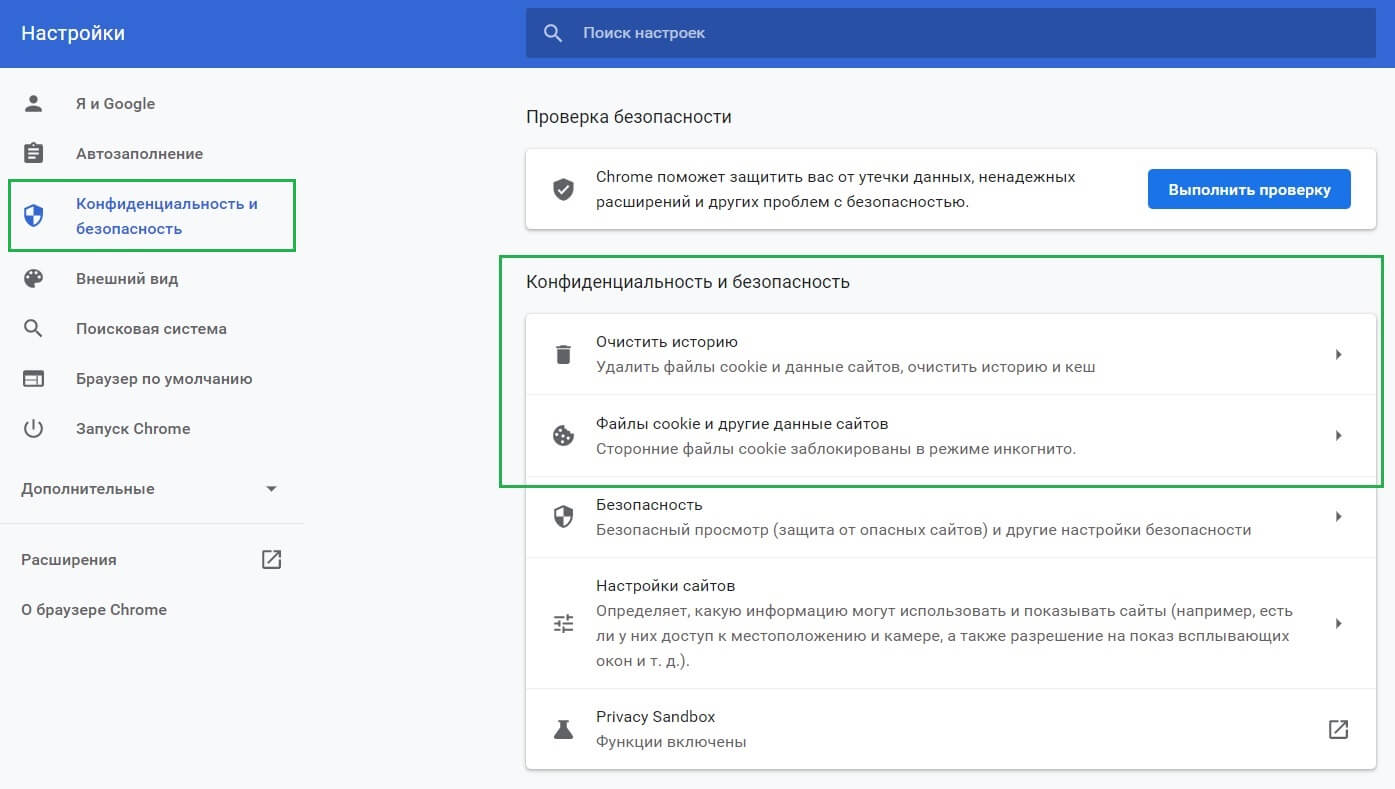Click the Настройки сайтов title
Screen dimensions: 1395x789
pyautogui.click(x=666, y=586)
